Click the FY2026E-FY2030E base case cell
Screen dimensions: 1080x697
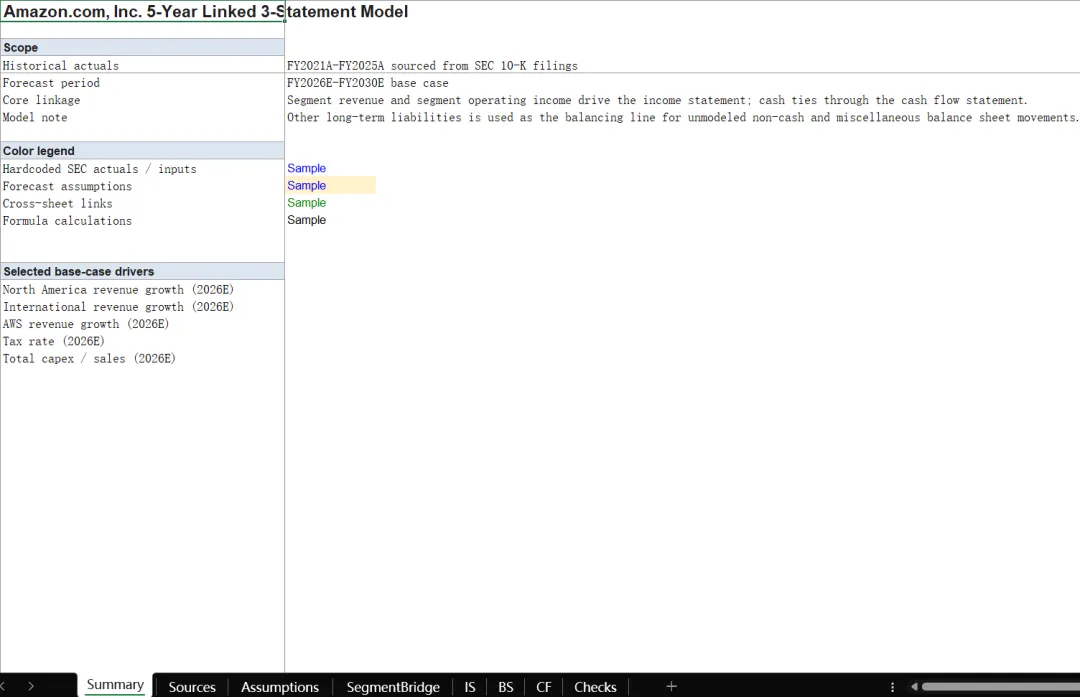pyautogui.click(x=367, y=83)
